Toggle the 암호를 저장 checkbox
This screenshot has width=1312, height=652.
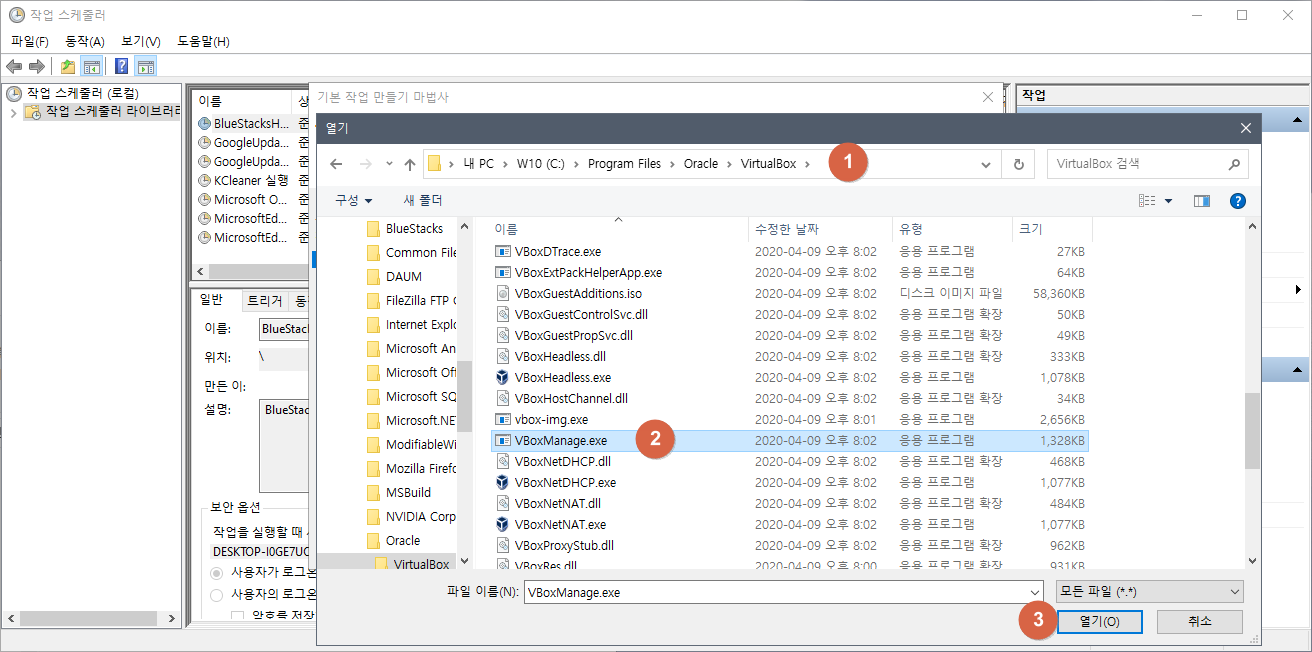(x=237, y=616)
